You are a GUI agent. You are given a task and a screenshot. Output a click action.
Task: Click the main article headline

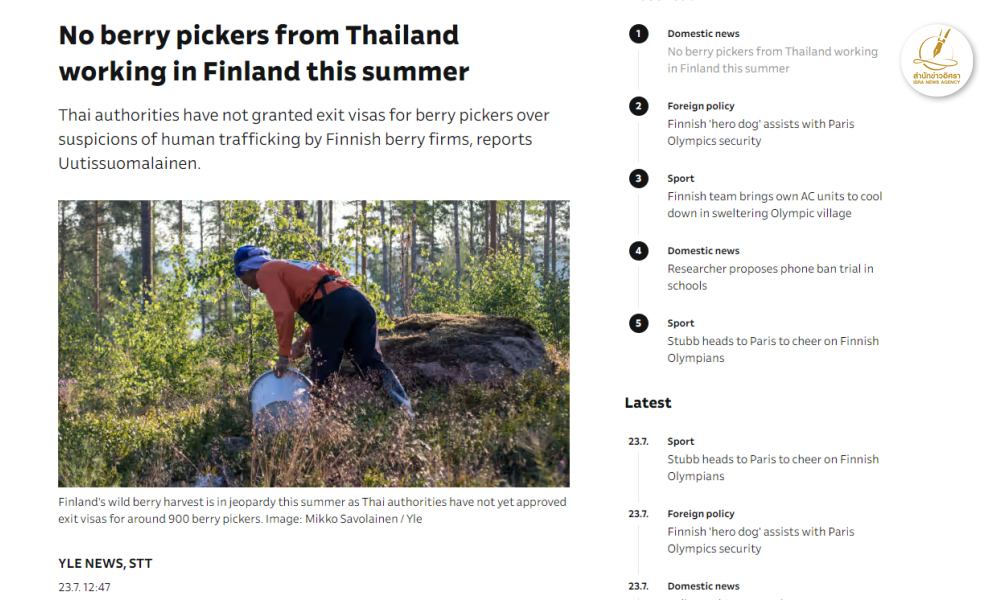click(263, 53)
